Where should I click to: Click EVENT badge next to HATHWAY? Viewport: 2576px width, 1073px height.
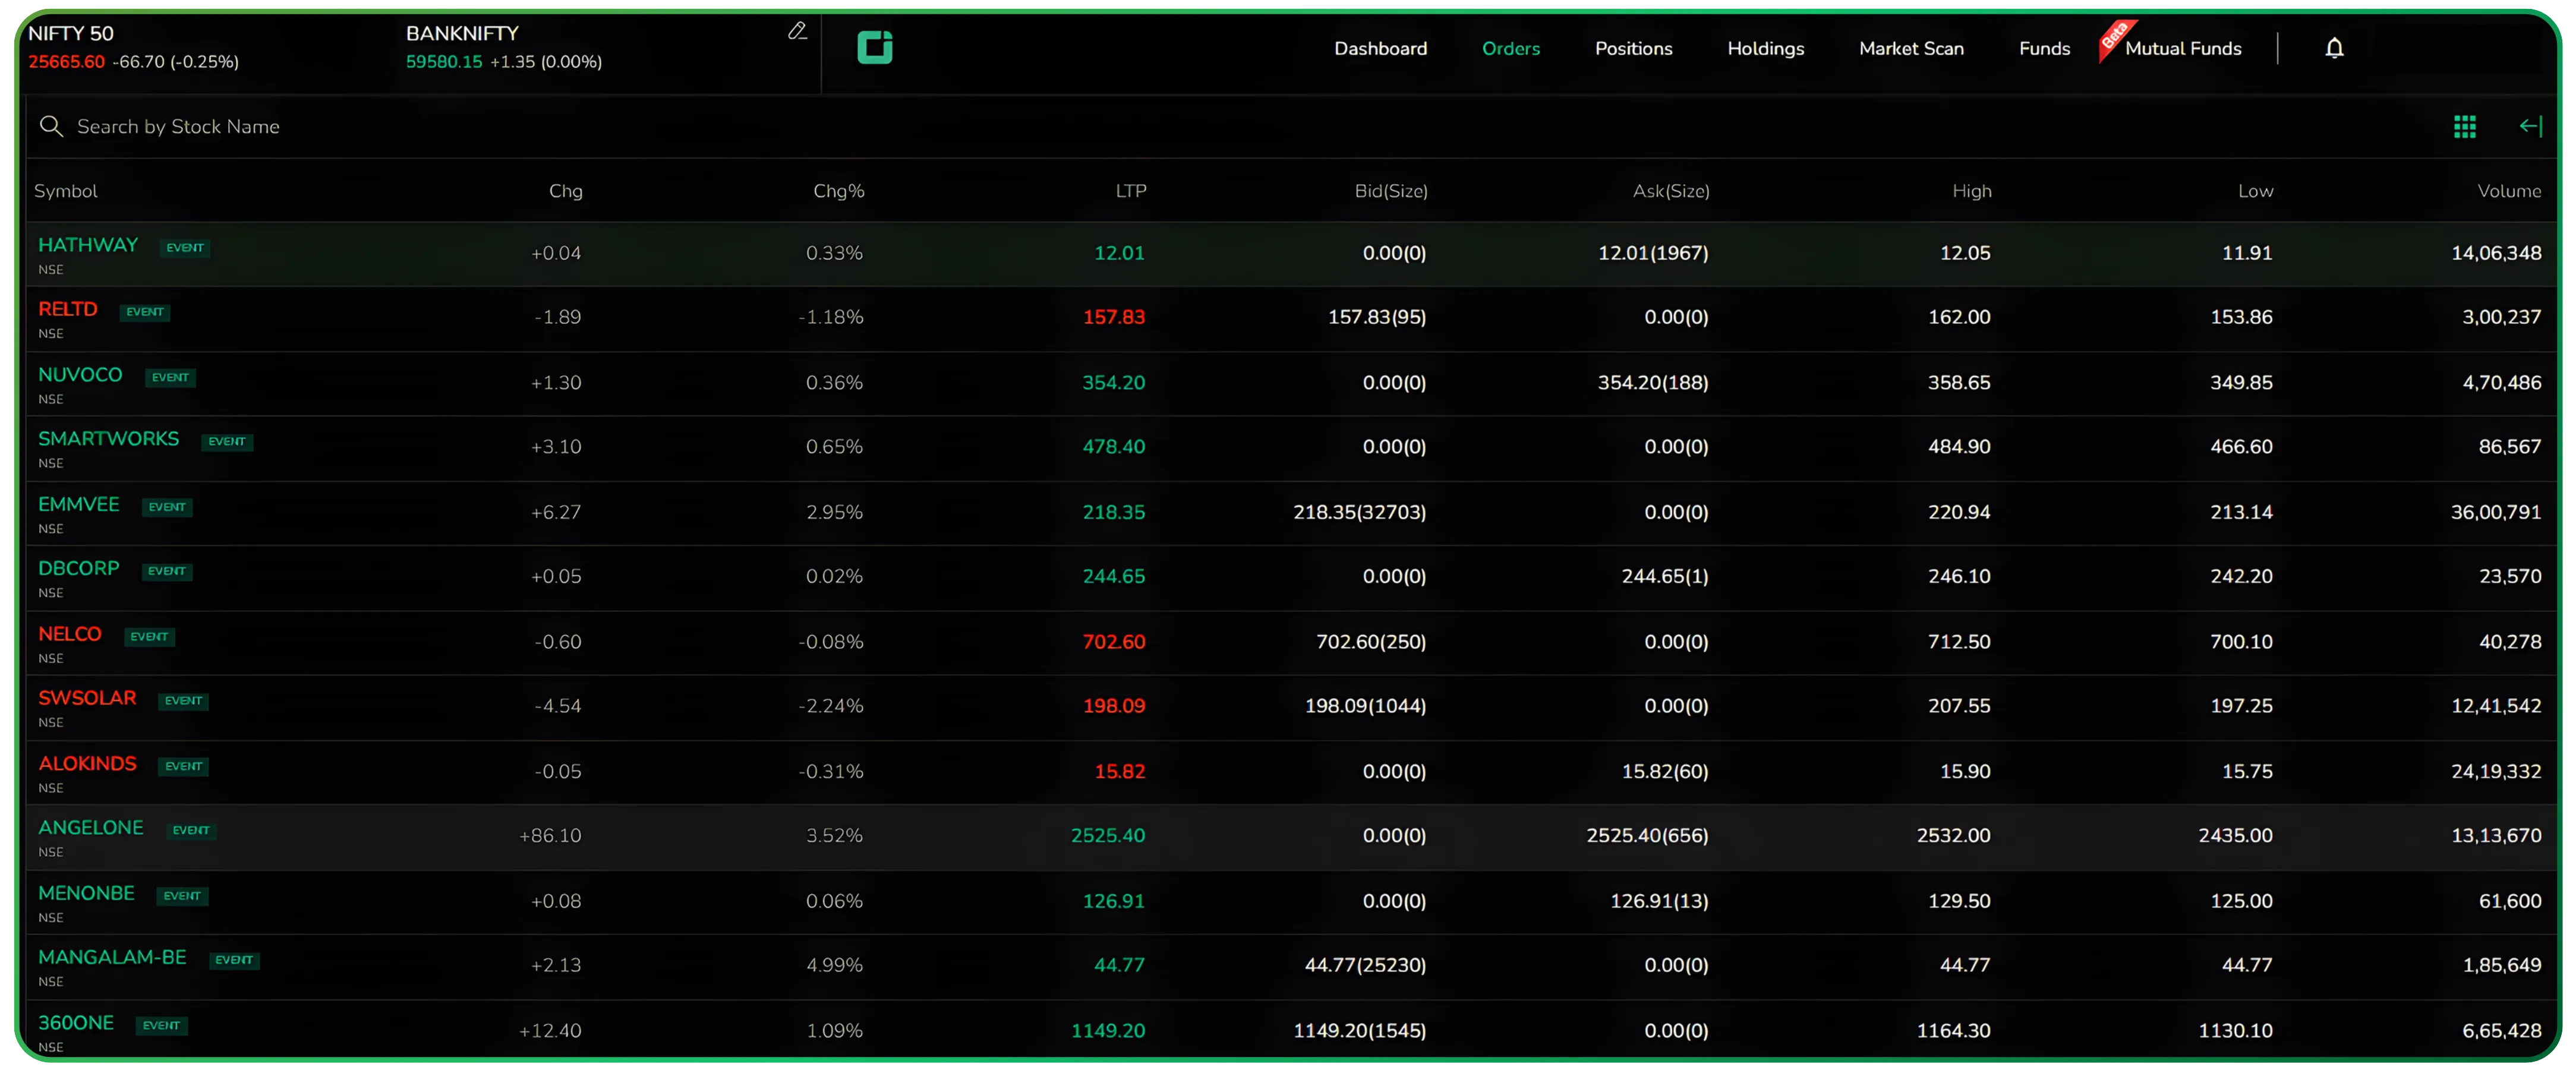185,247
